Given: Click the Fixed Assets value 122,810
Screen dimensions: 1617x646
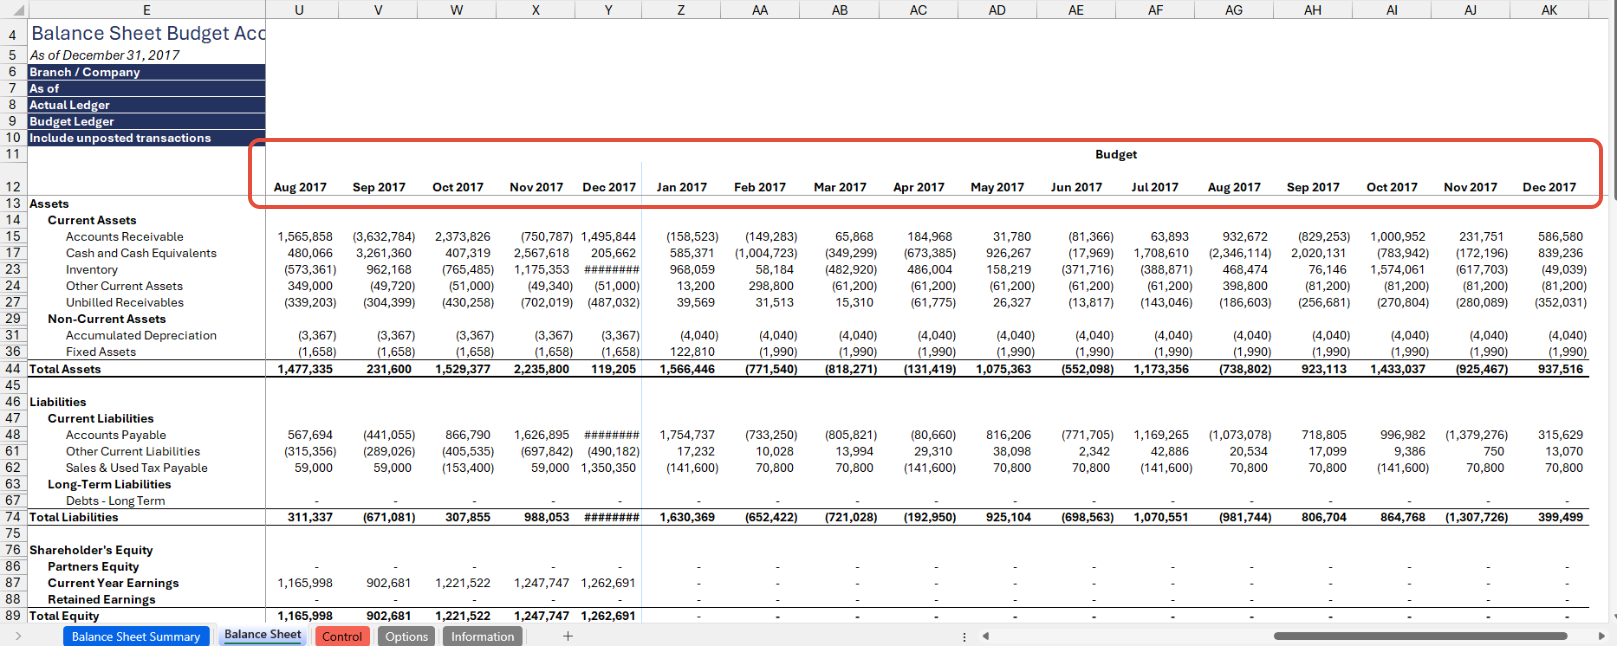Looking at the screenshot, I should point(692,352).
